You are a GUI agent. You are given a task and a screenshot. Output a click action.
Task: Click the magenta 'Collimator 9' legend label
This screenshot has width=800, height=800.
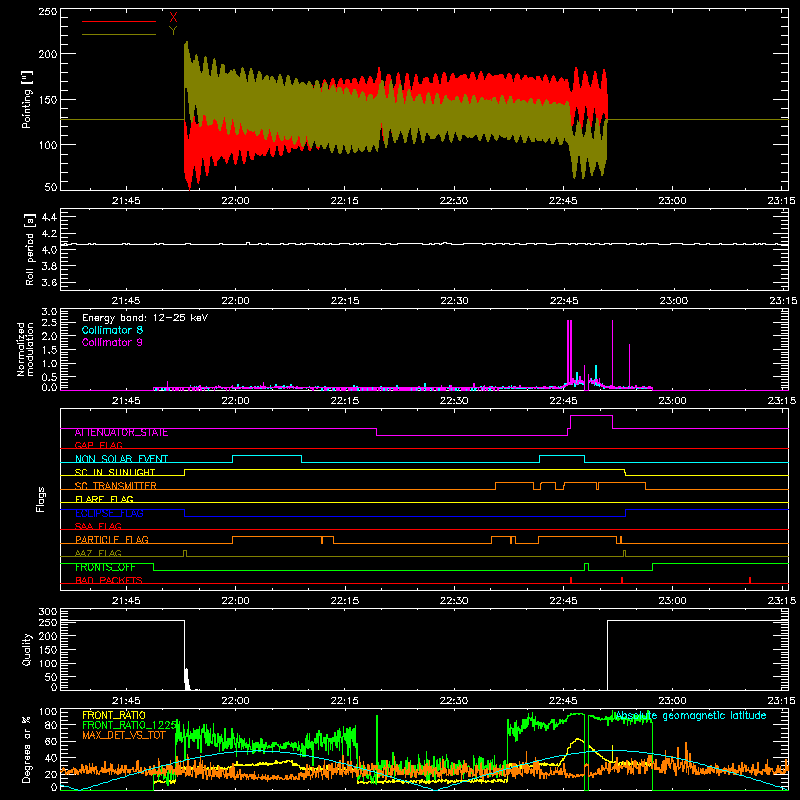click(x=112, y=342)
